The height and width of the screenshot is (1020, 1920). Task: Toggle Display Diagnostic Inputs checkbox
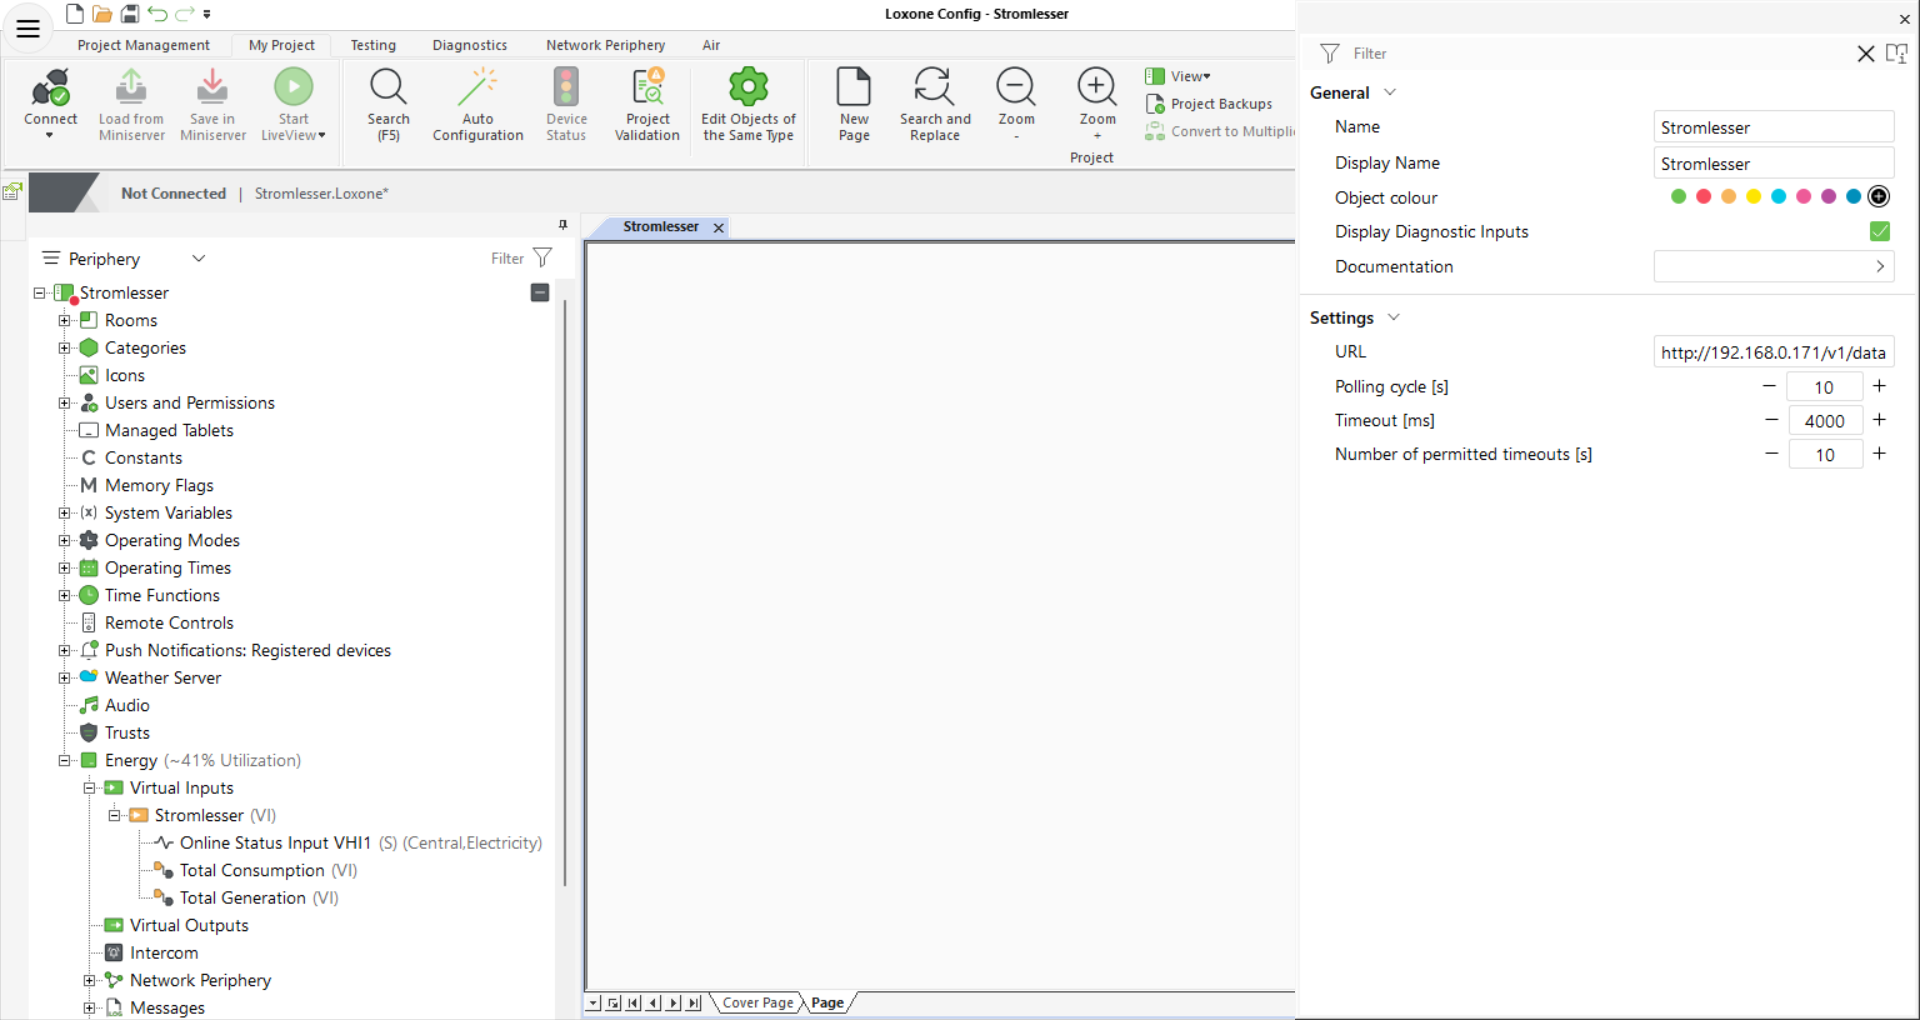[x=1880, y=231]
